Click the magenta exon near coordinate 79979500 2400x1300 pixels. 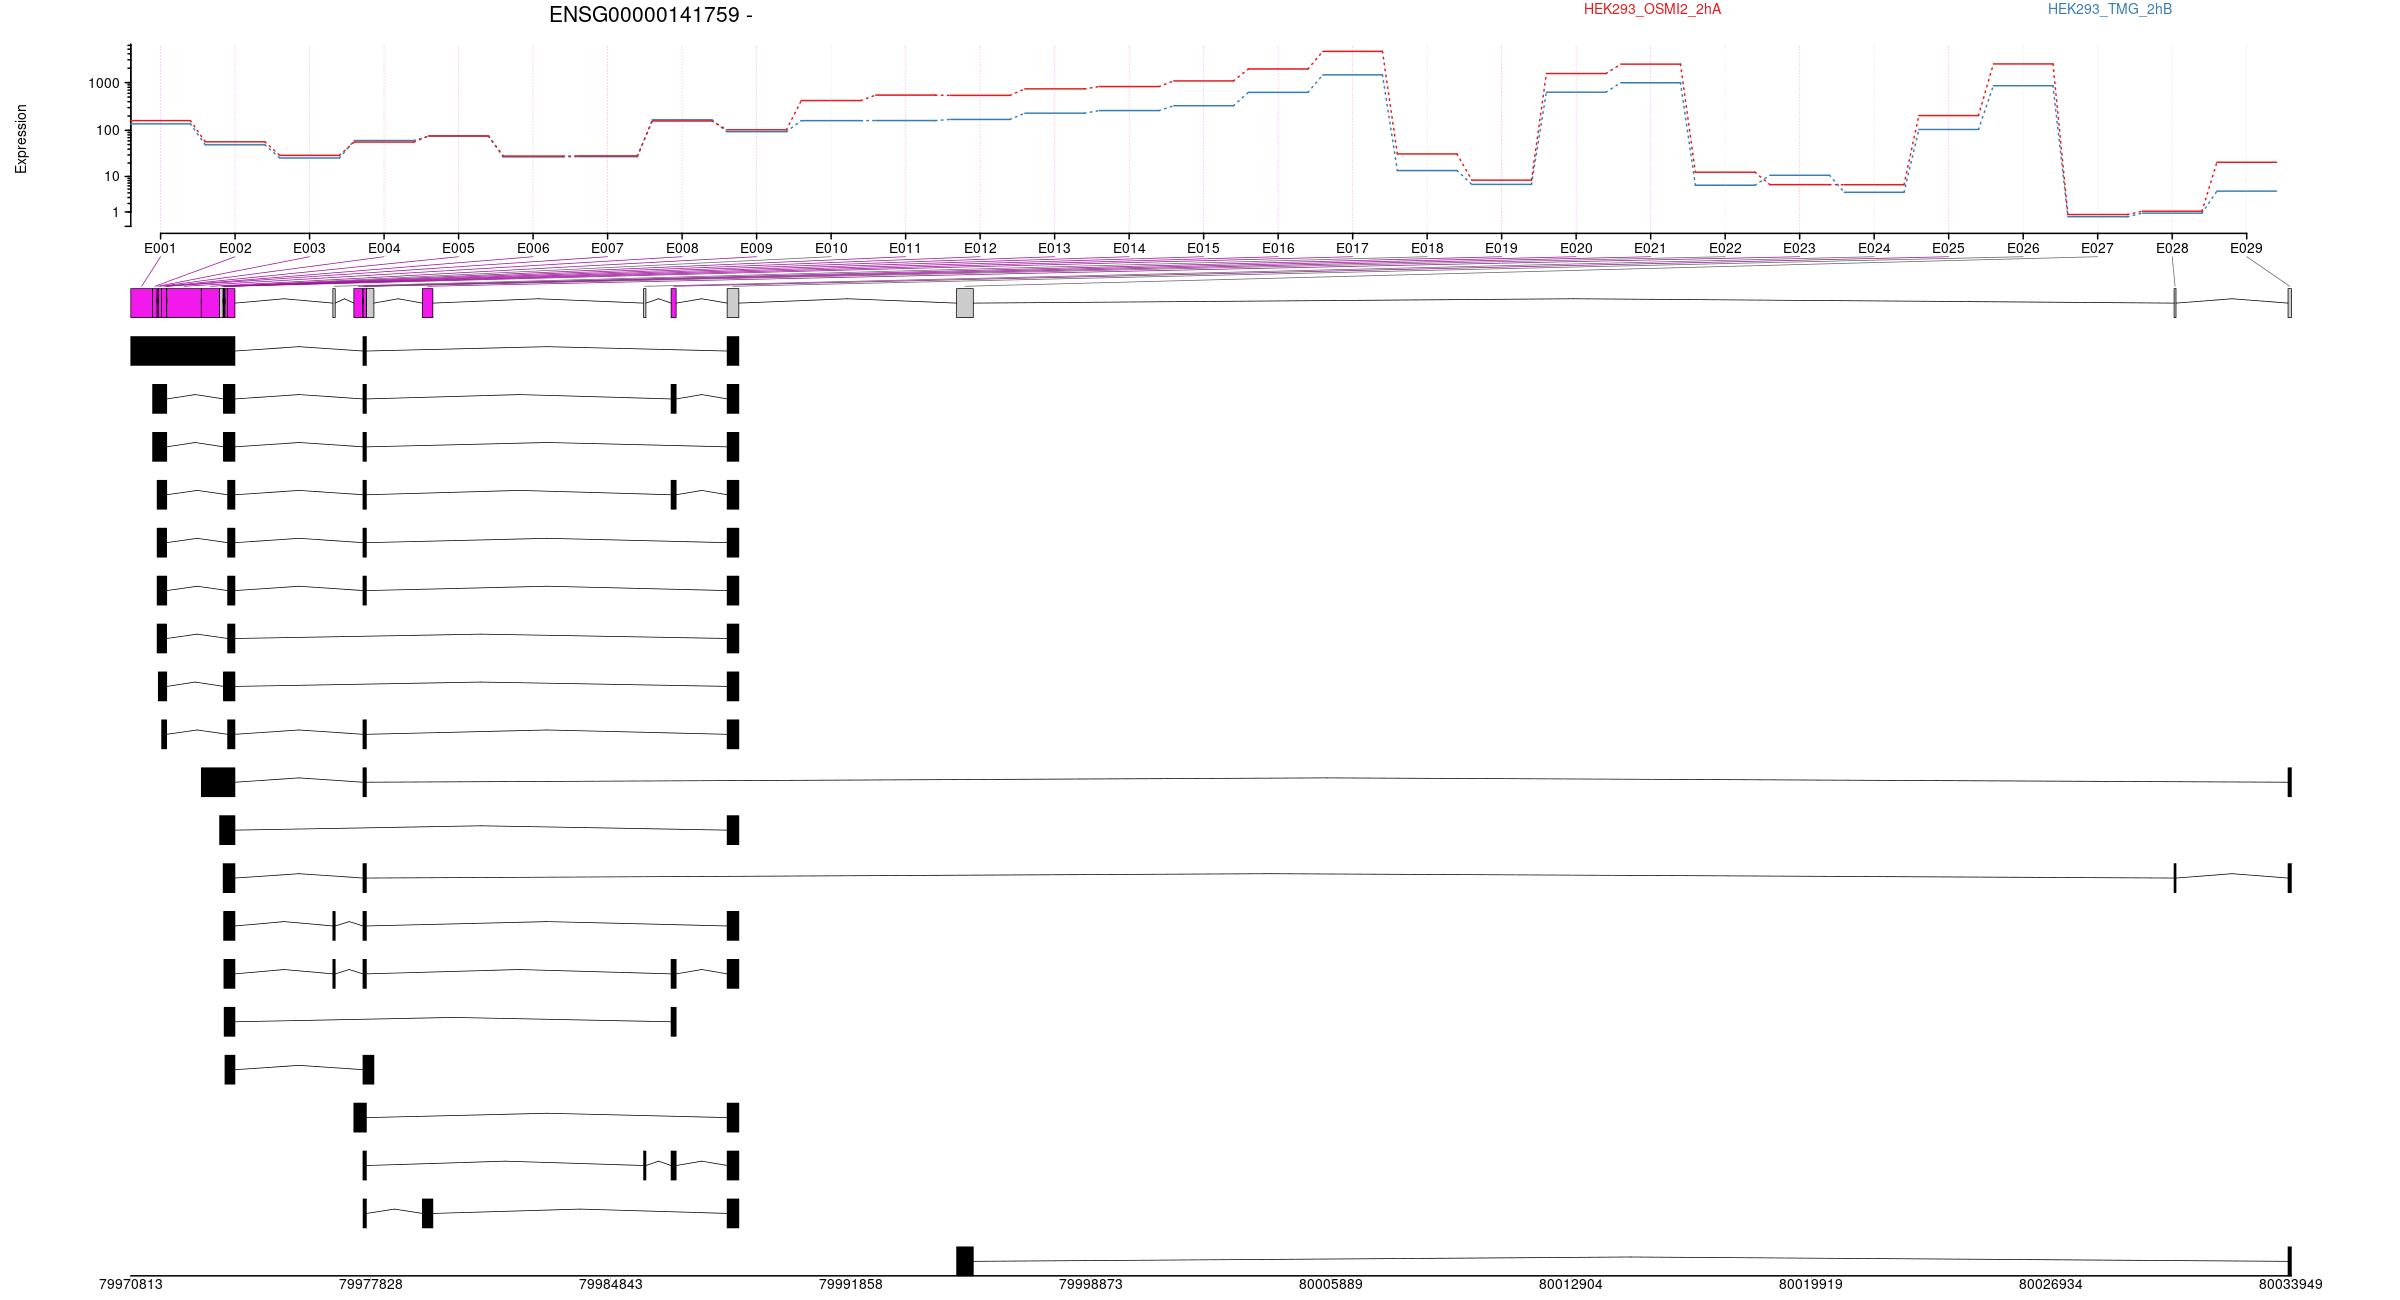pyautogui.click(x=428, y=303)
